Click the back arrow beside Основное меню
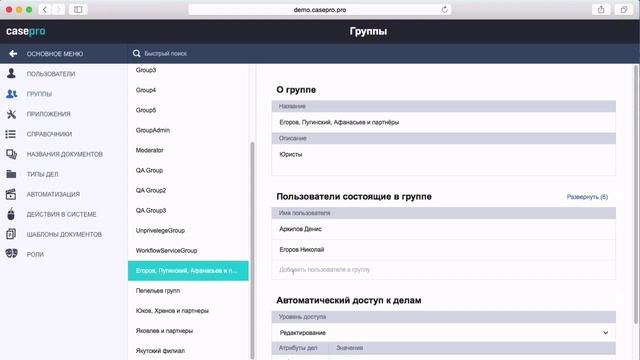 click(13, 53)
